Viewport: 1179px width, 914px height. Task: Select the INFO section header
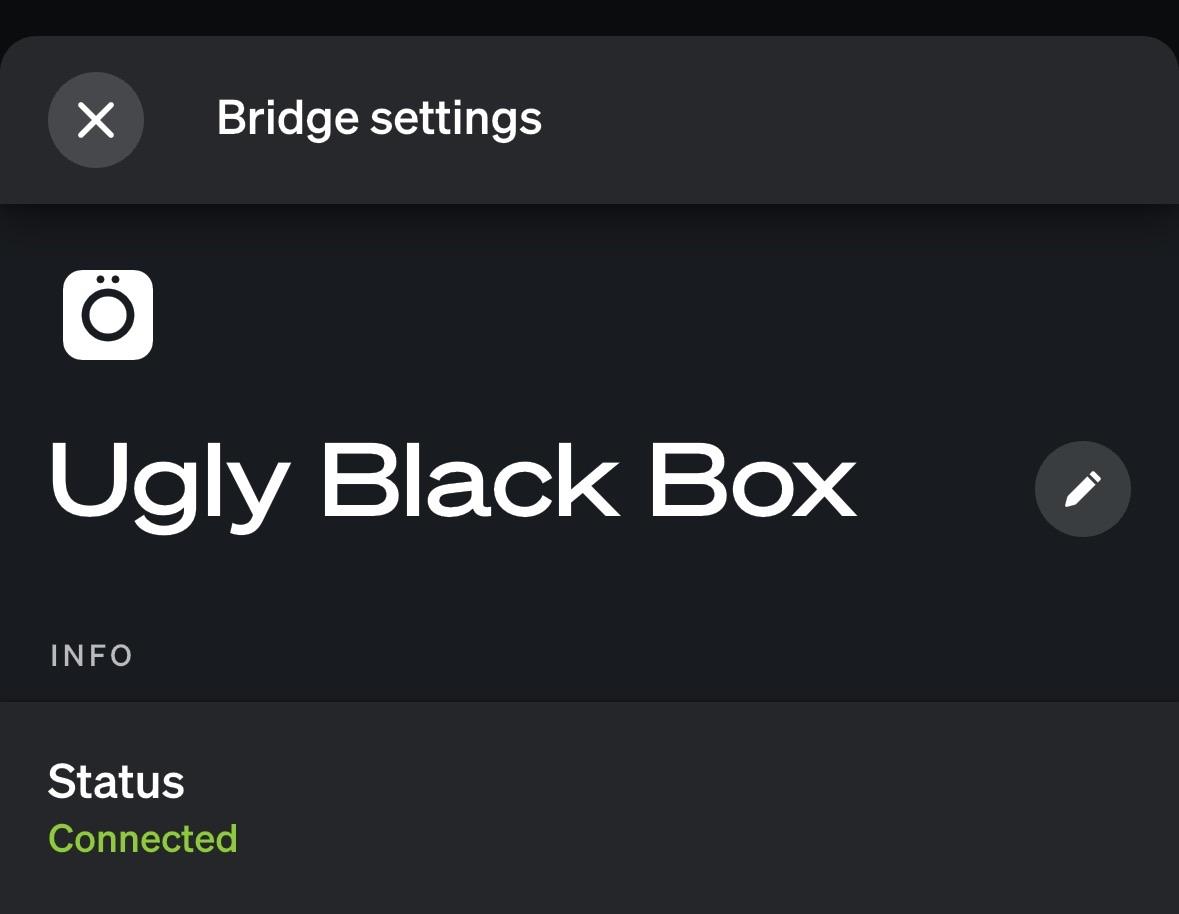pyautogui.click(x=92, y=656)
